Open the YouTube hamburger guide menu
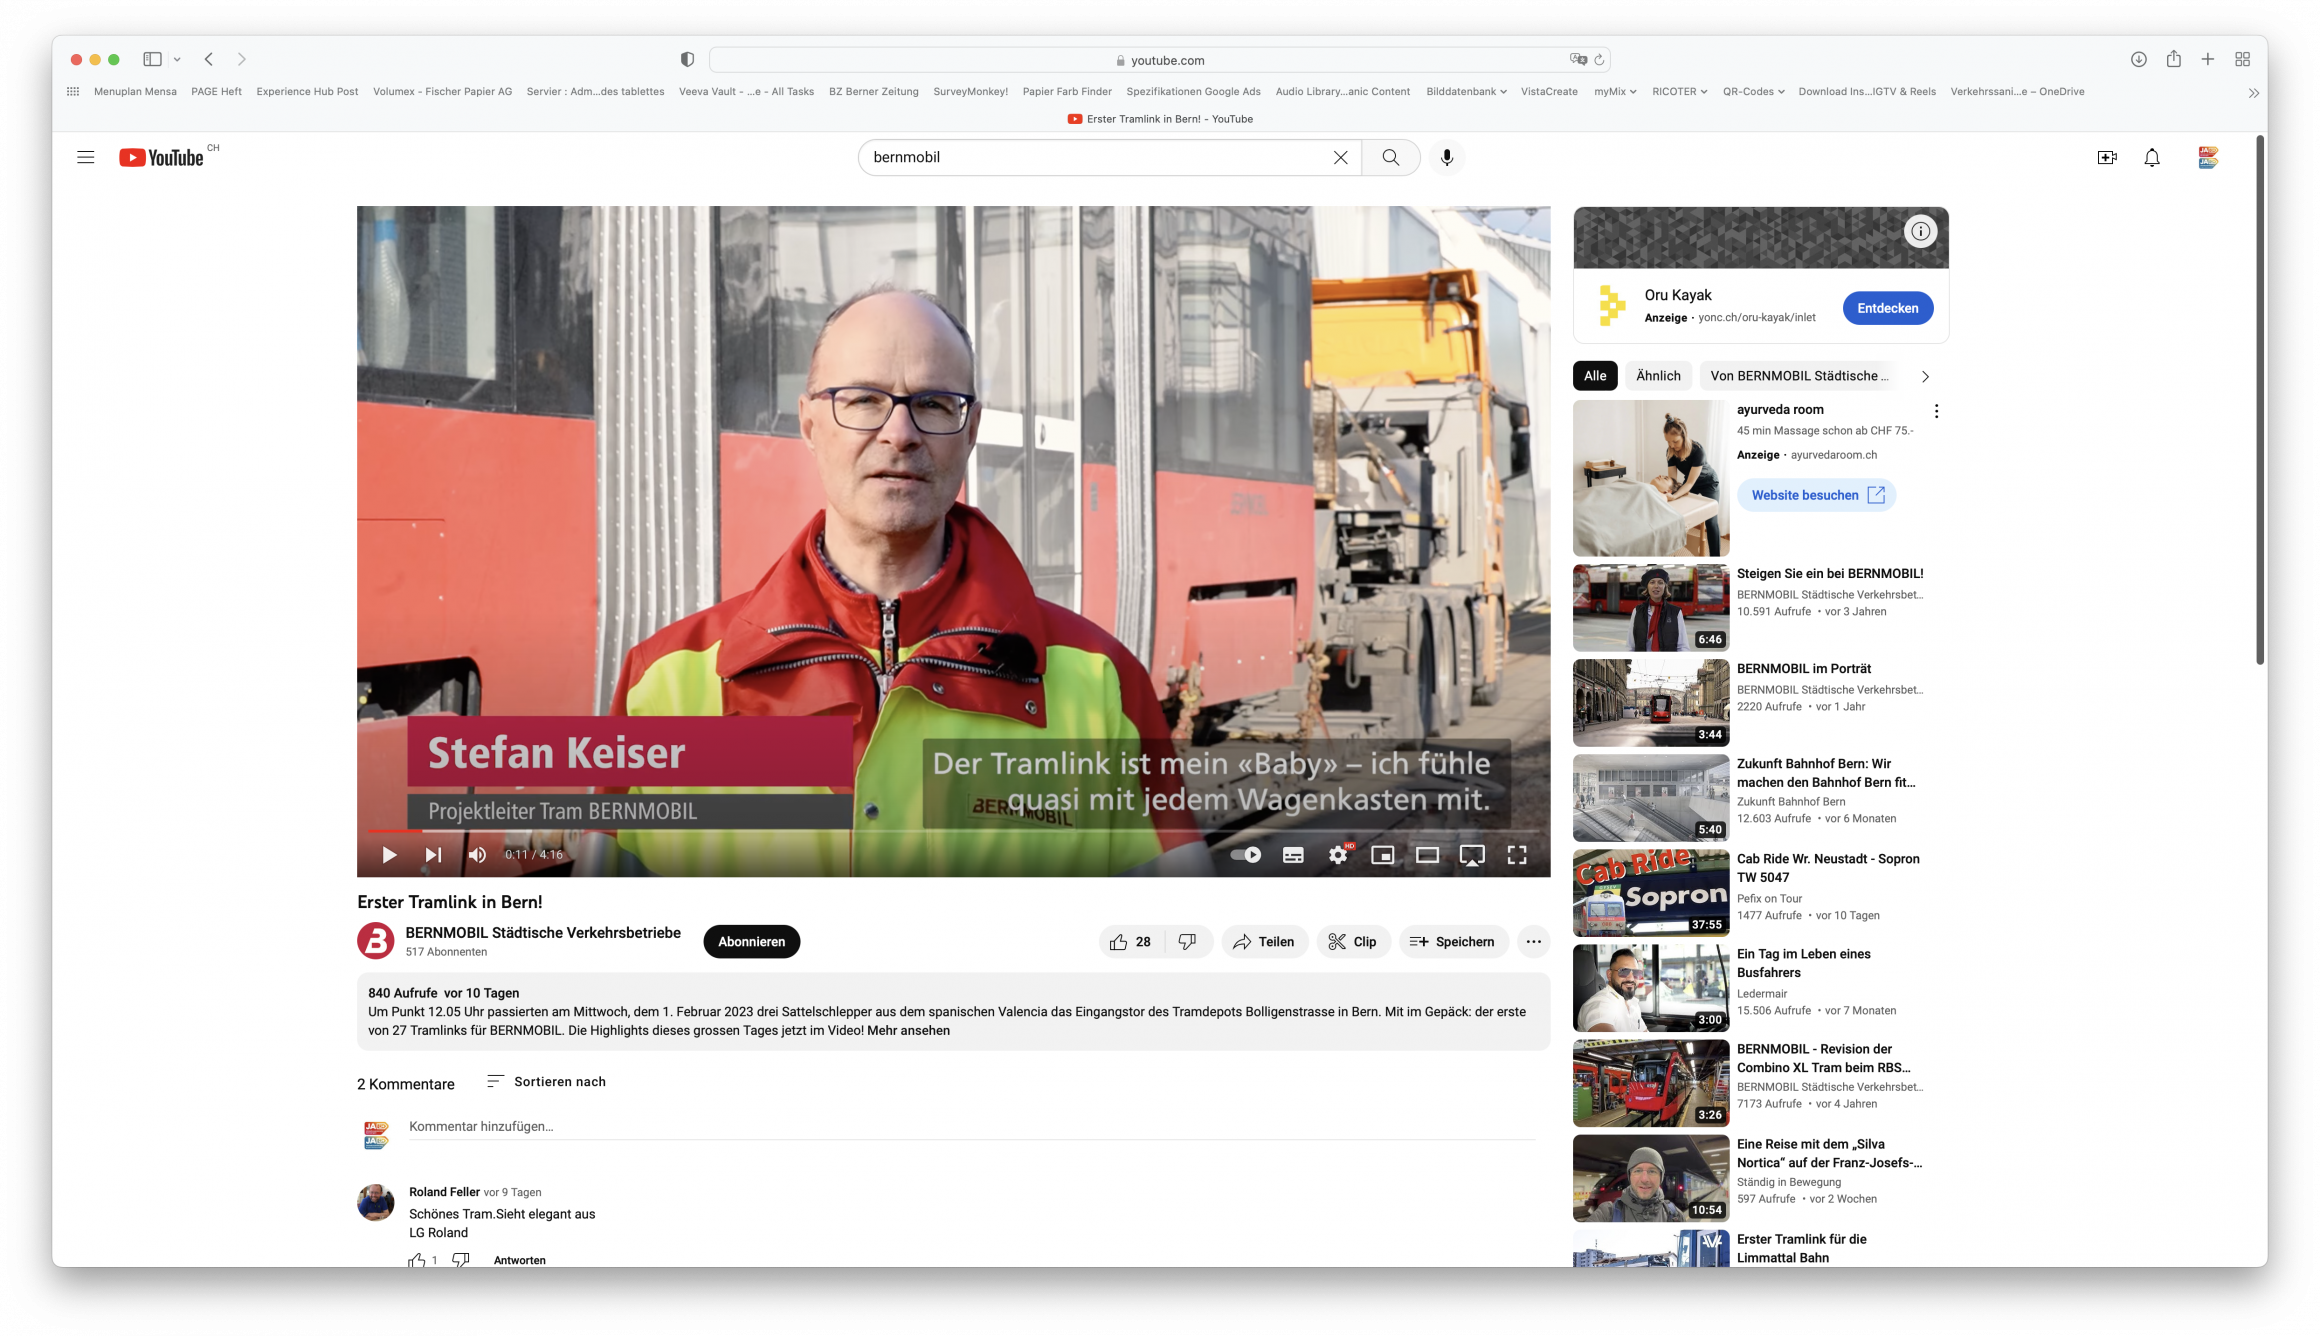Image resolution: width=2320 pixels, height=1336 pixels. [x=86, y=157]
